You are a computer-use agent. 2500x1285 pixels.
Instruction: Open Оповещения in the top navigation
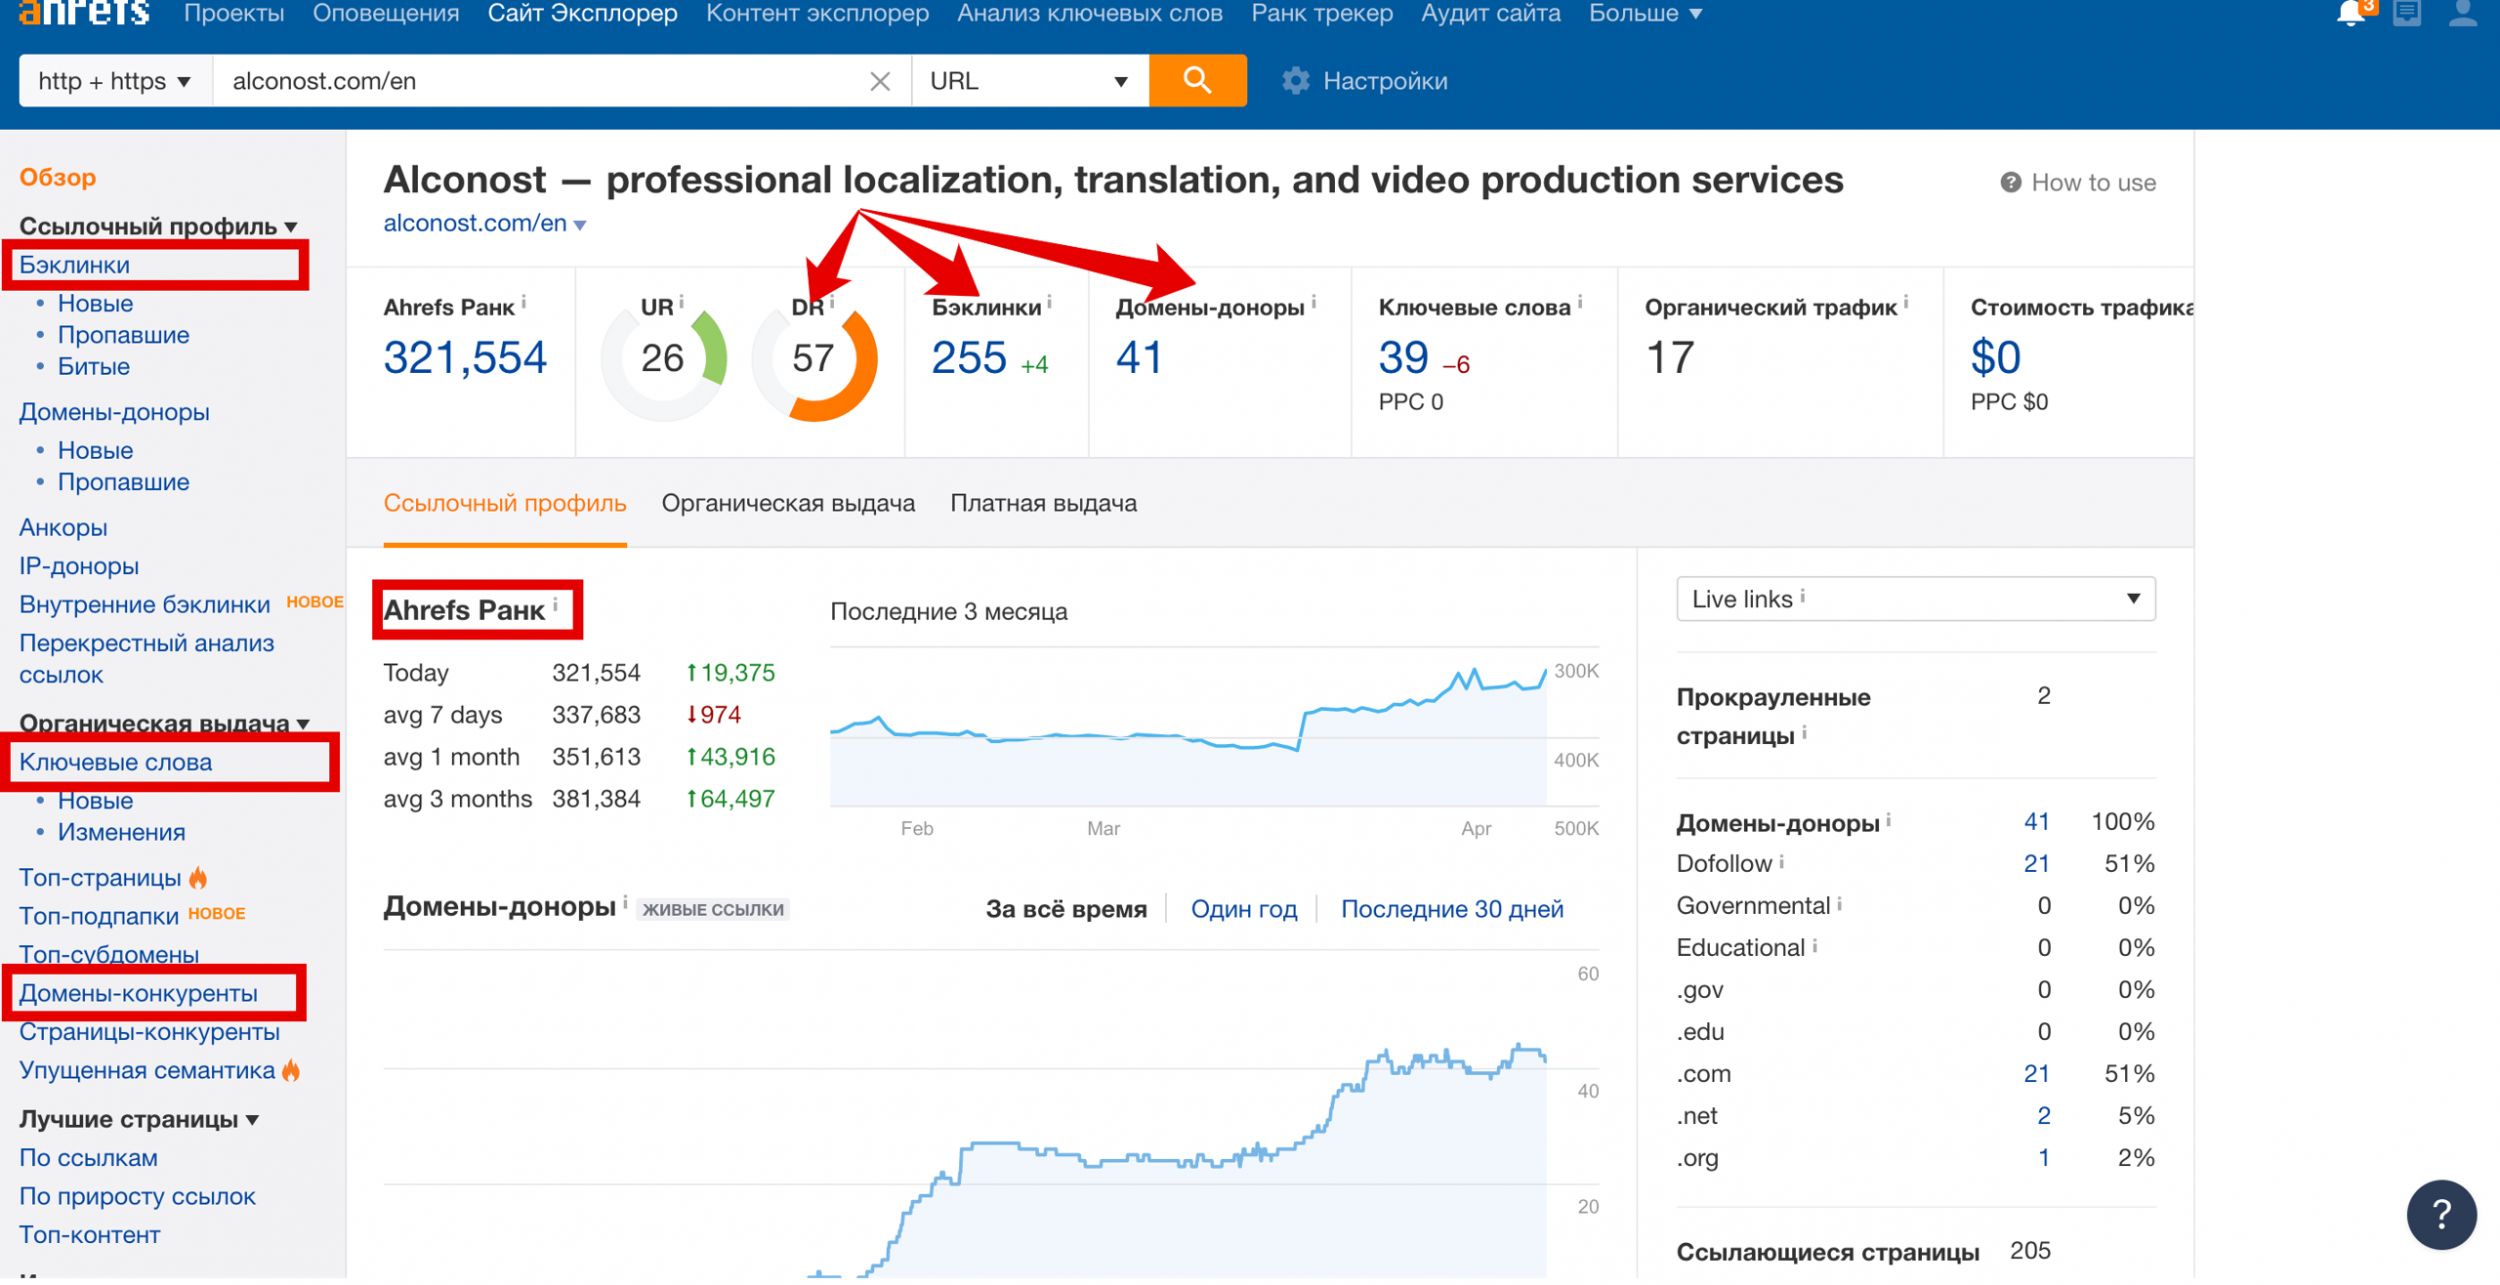tap(386, 13)
